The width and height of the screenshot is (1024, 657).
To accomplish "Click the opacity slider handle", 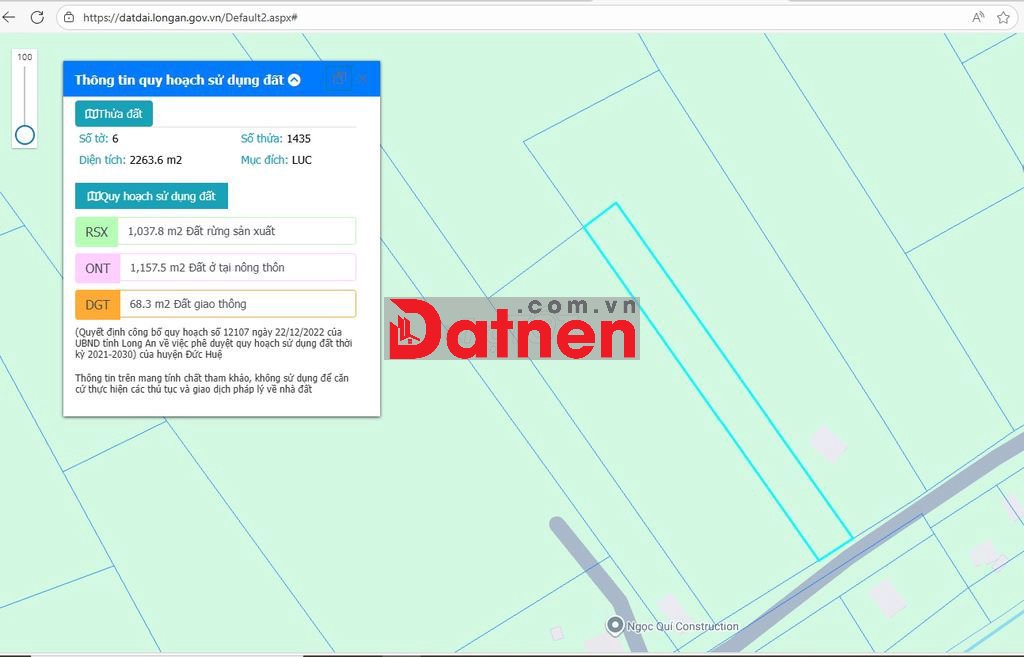I will pos(25,135).
